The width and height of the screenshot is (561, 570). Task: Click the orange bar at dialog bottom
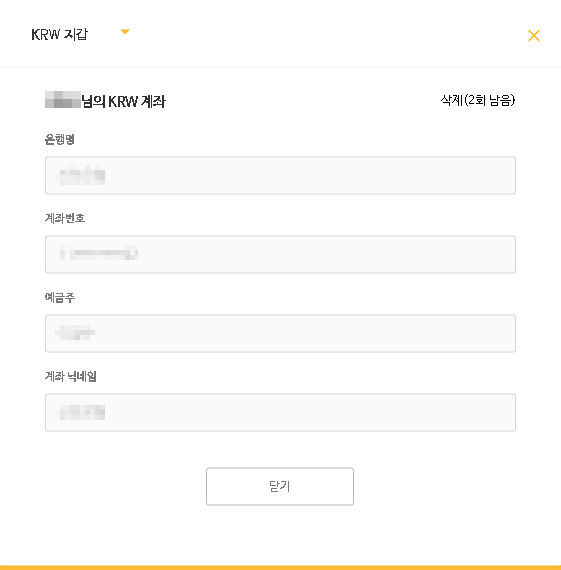click(280, 567)
